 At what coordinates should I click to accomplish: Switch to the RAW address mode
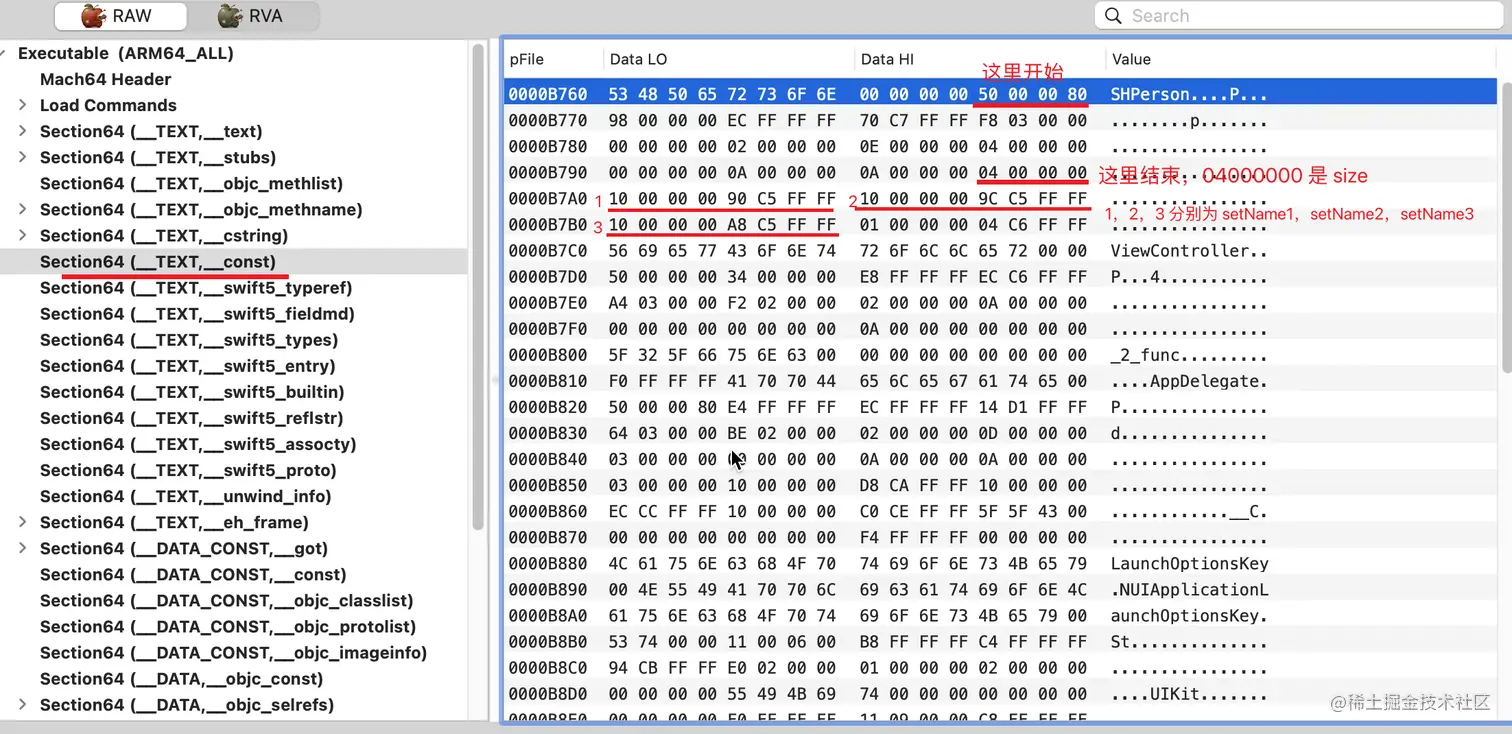coord(120,16)
